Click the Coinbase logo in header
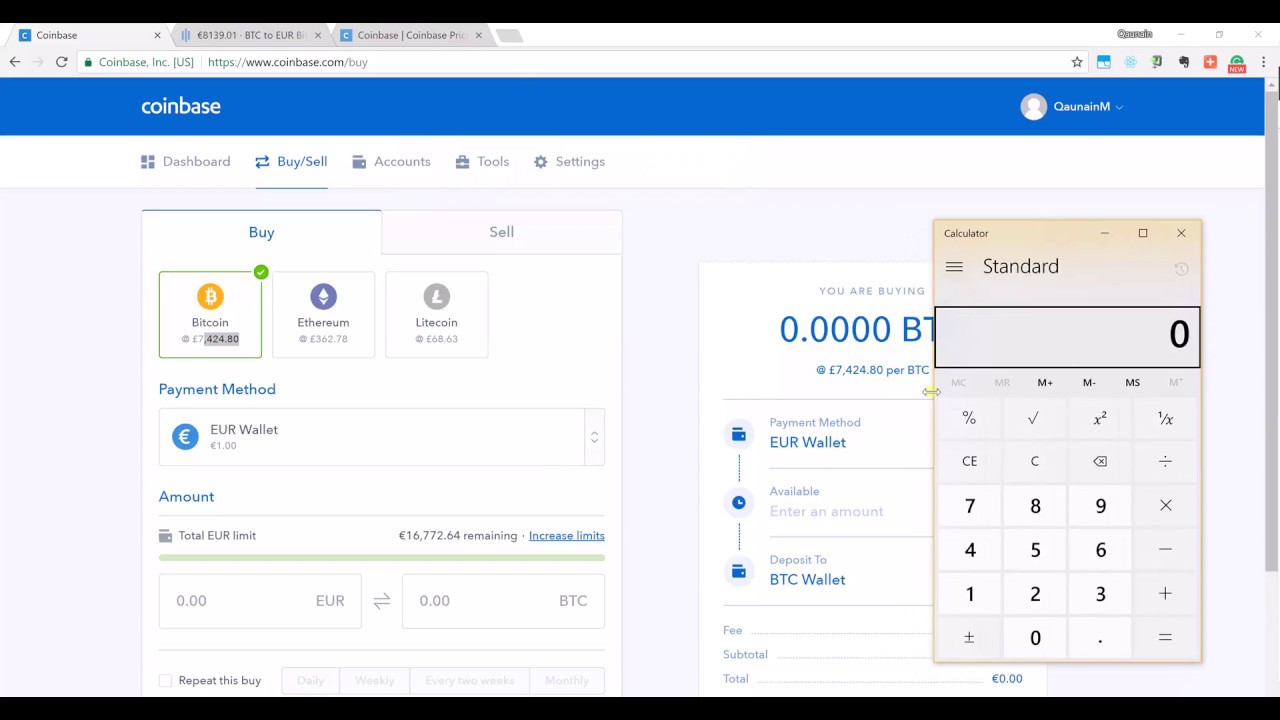Image resolution: width=1280 pixels, height=720 pixels. [181, 106]
